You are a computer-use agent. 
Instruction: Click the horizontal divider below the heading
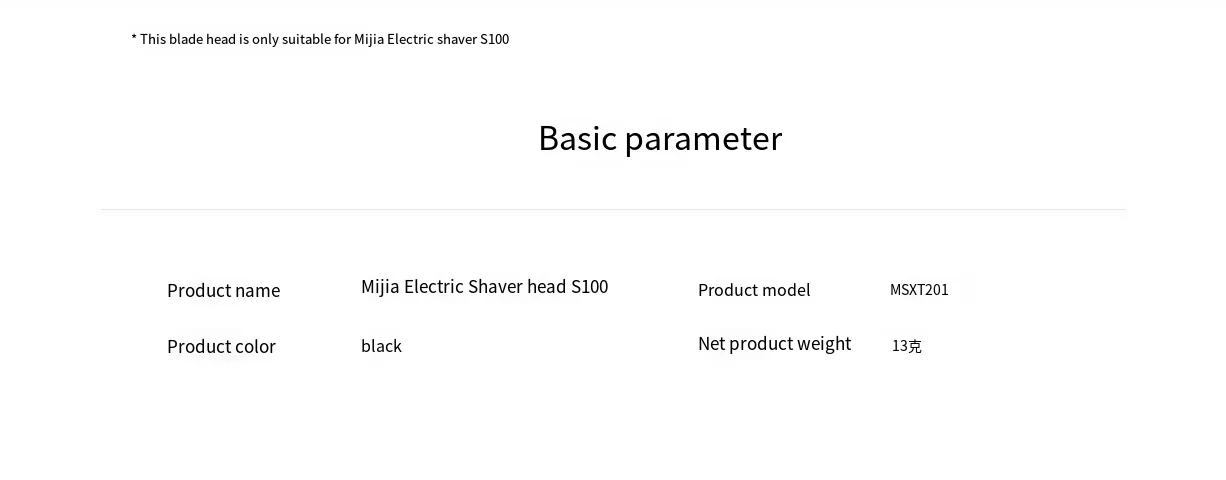click(612, 209)
